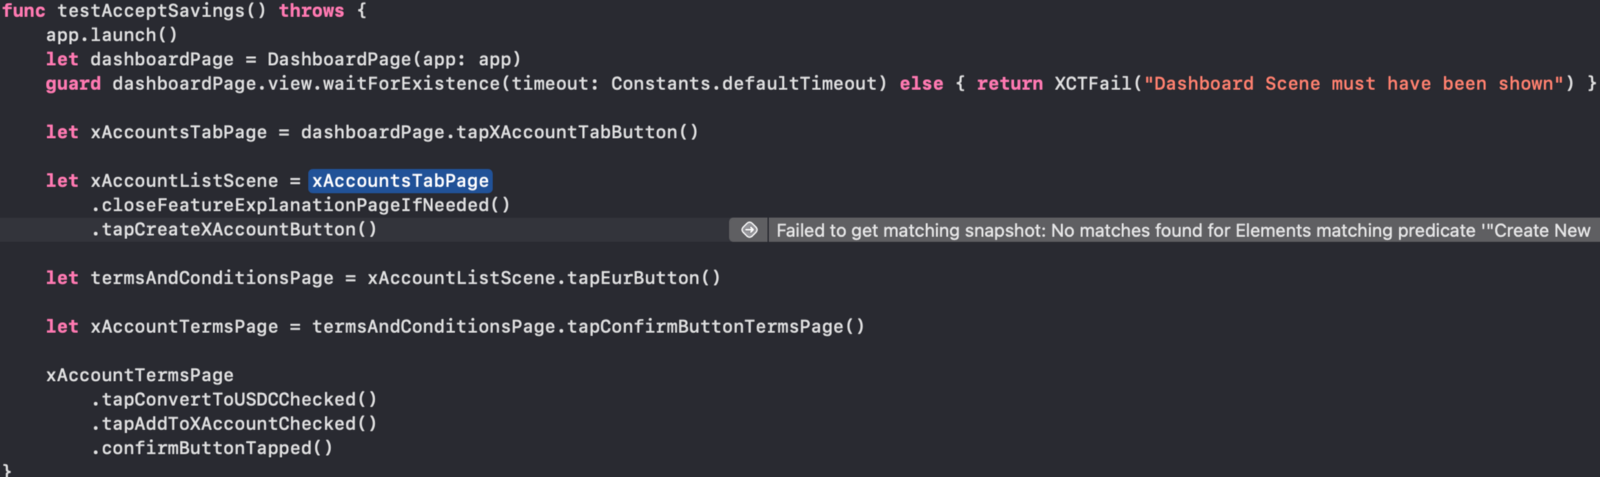The height and width of the screenshot is (477, 1600).
Task: Click the tapEurButton() method call
Action: point(643,278)
